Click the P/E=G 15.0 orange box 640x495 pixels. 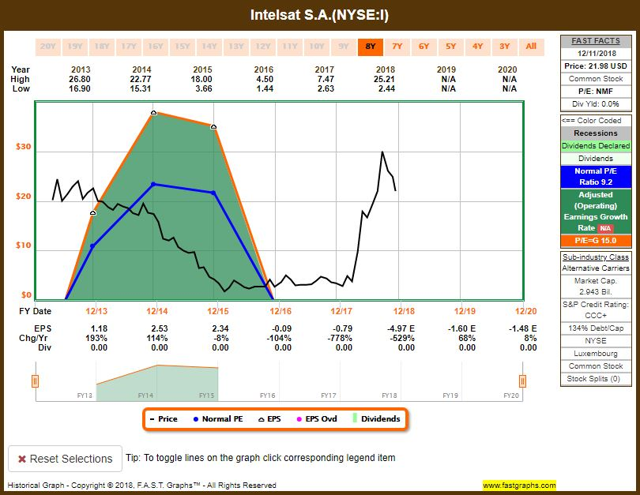tap(596, 241)
